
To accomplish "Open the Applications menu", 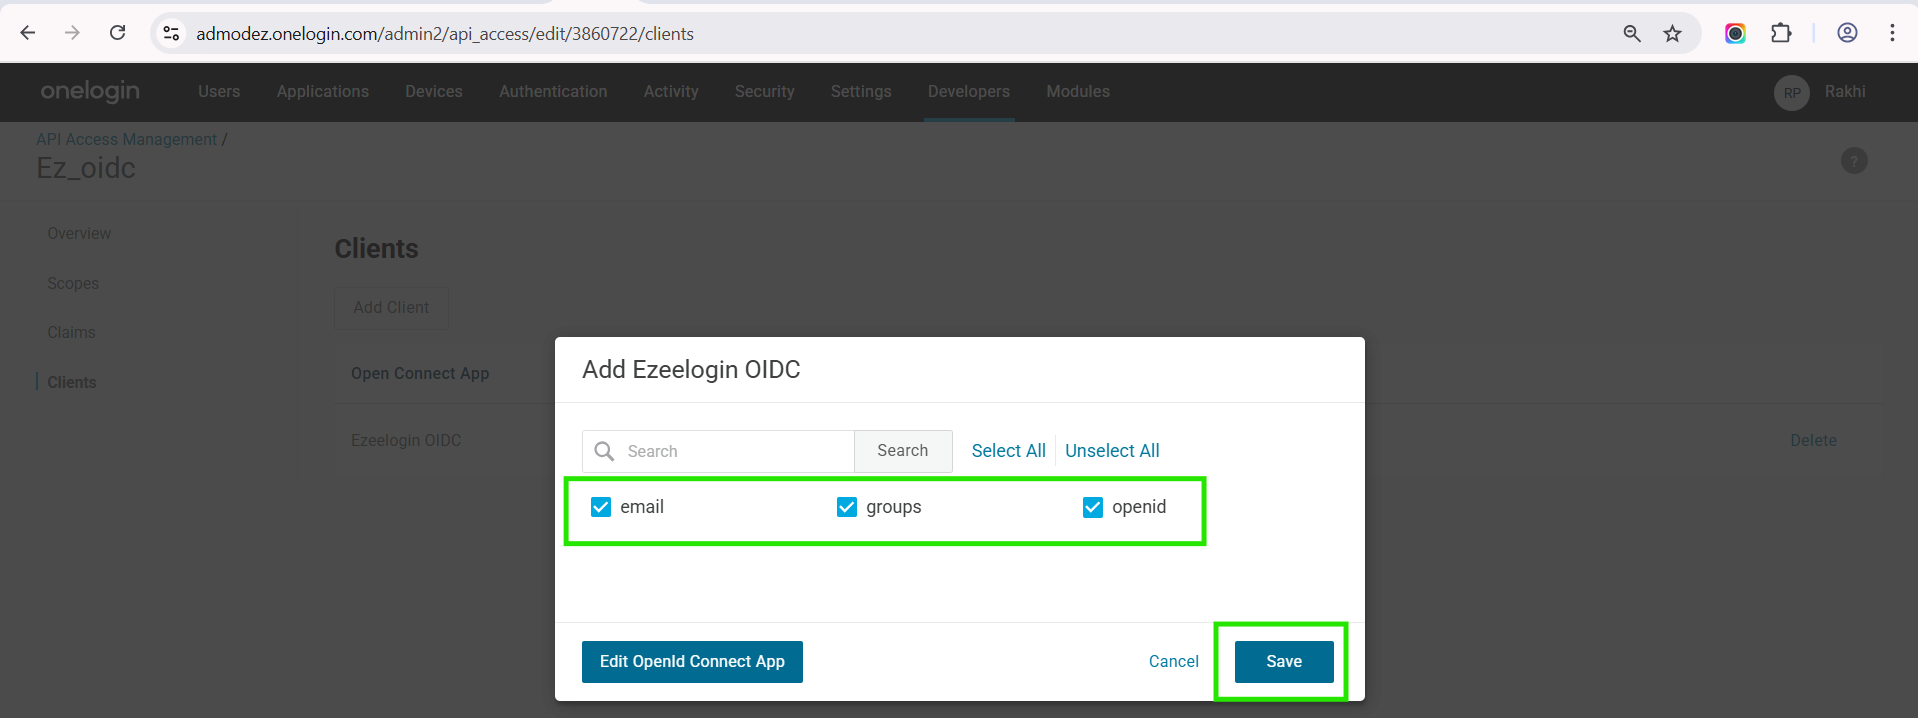I will click(x=323, y=91).
